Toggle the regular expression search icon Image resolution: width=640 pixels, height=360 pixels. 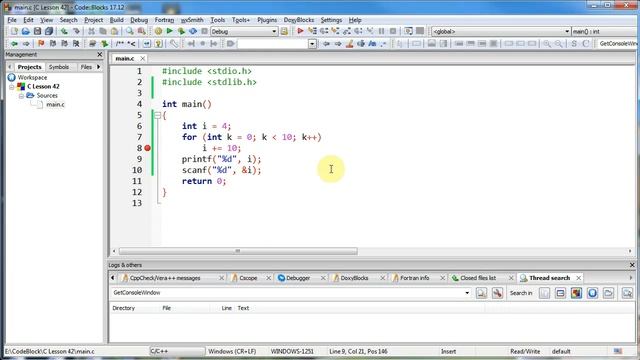pyautogui.click(x=383, y=43)
